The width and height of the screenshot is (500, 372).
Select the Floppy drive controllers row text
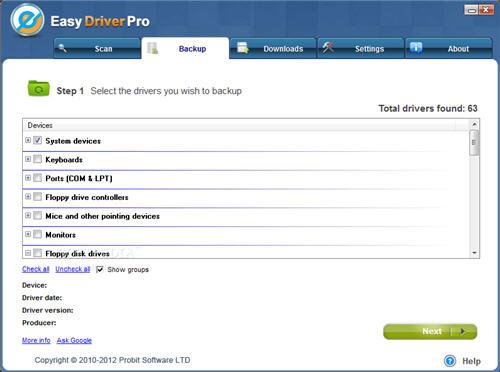[87, 197]
